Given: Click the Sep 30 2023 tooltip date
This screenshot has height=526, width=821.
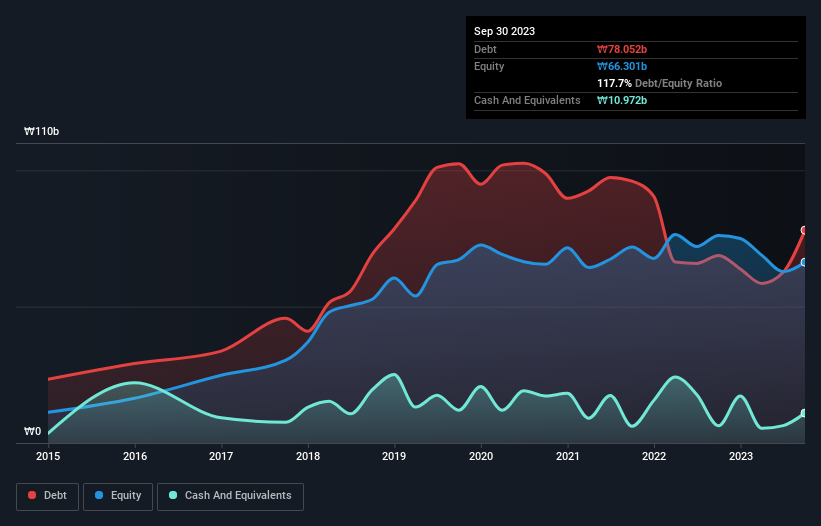Looking at the screenshot, I should [504, 31].
